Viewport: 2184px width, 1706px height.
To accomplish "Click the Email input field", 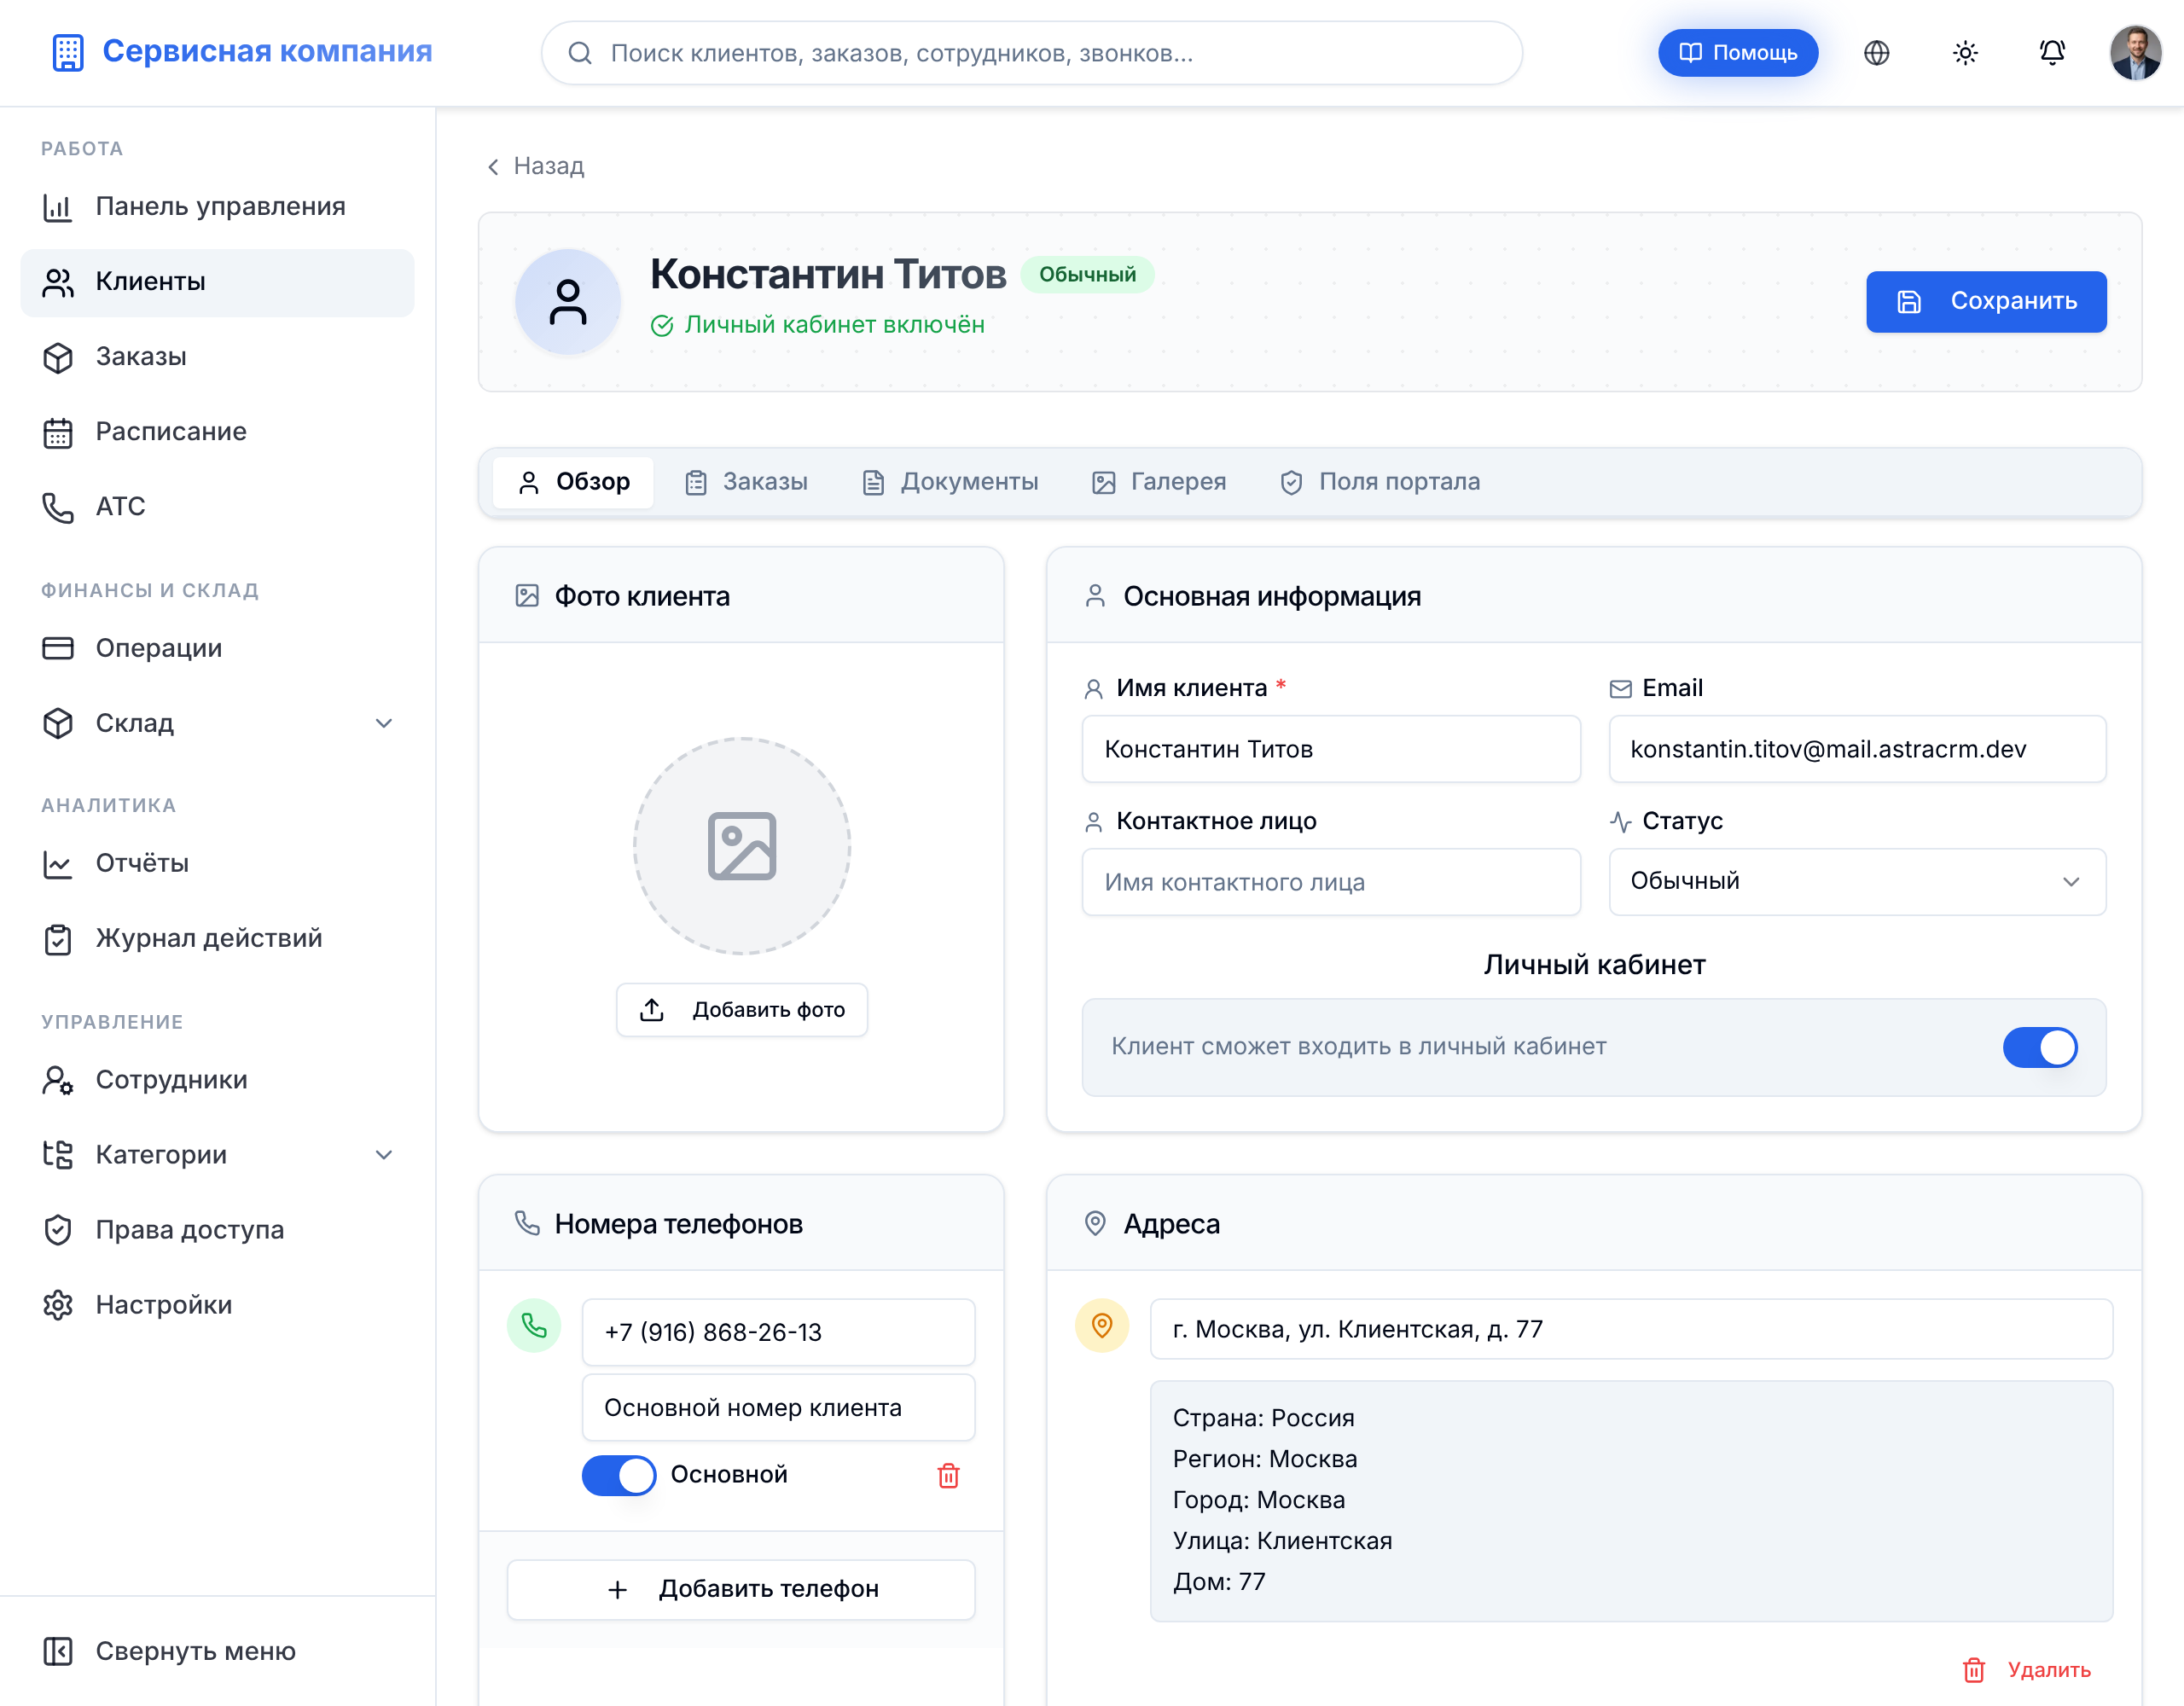I will (x=1857, y=749).
